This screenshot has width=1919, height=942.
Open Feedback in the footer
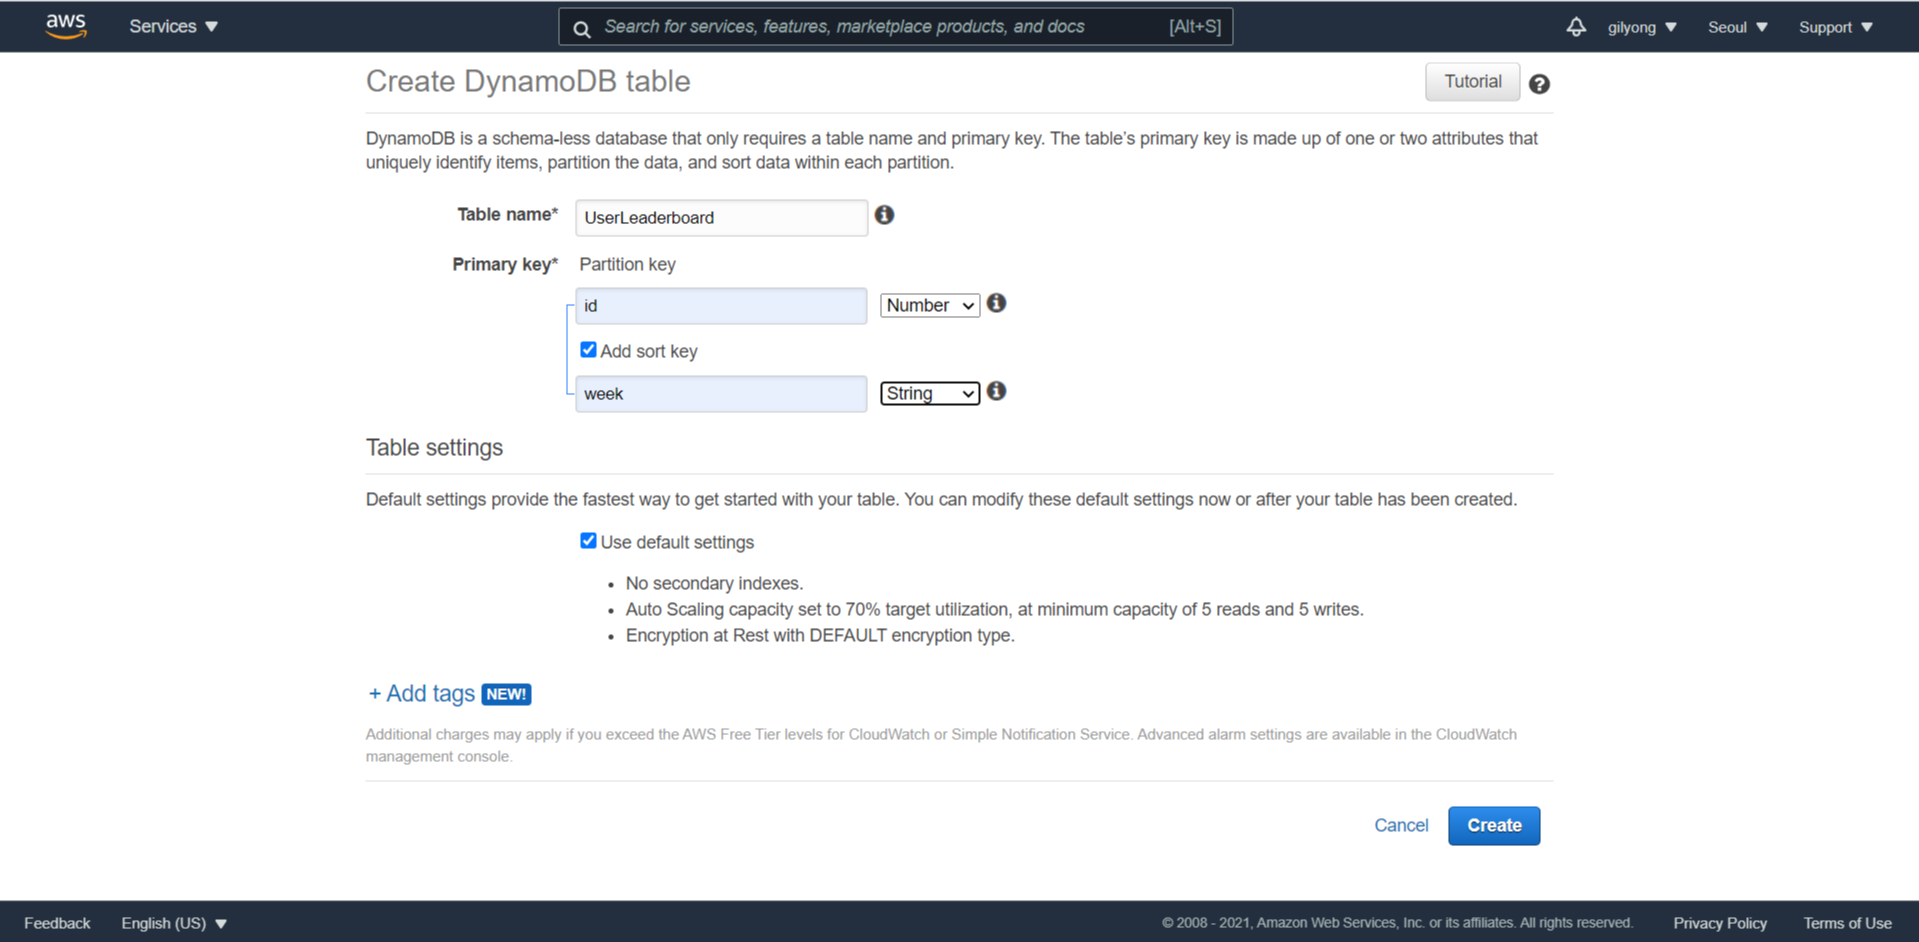pyautogui.click(x=57, y=923)
